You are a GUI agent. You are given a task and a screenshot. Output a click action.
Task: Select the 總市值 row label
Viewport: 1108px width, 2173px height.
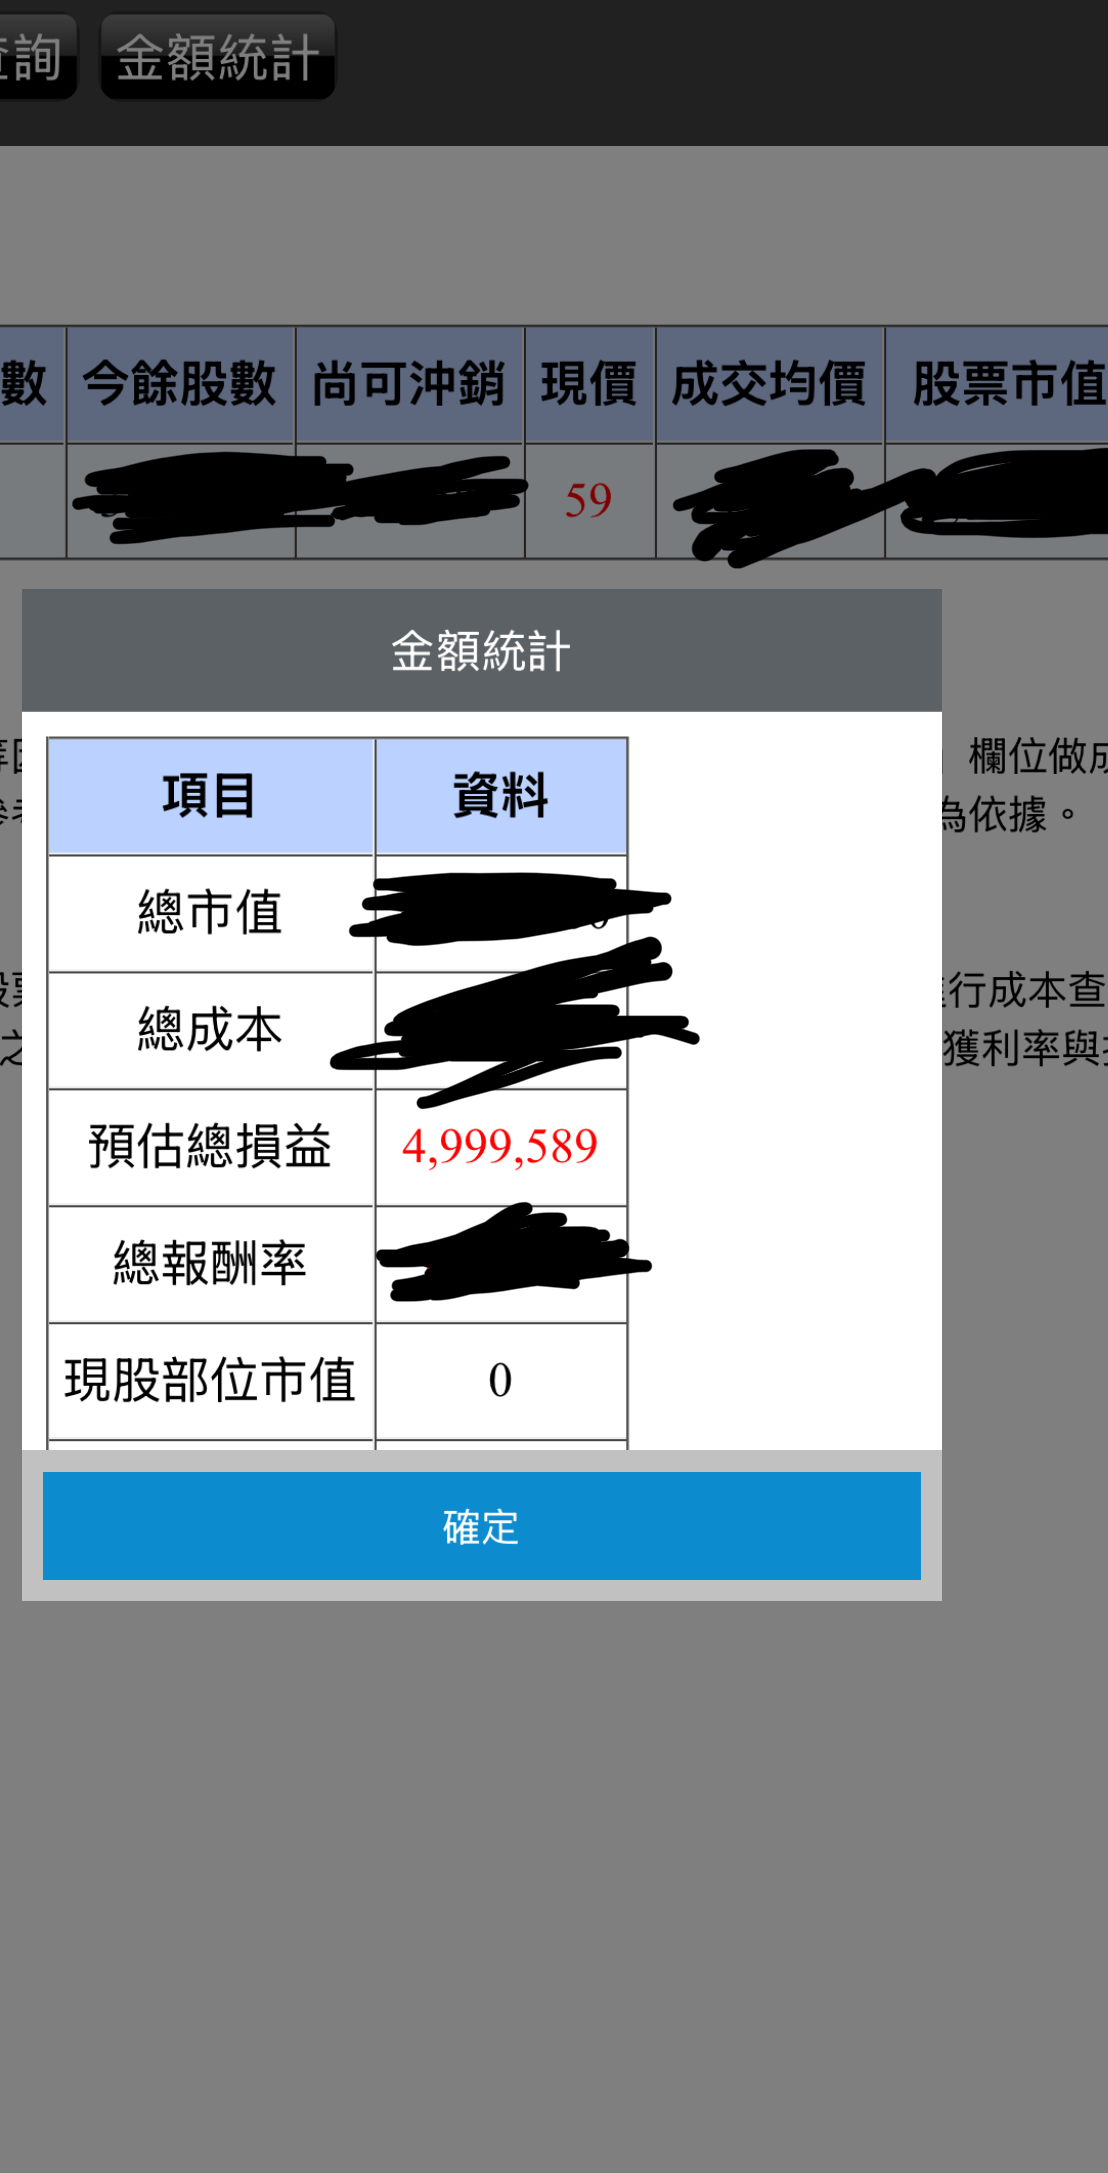tap(210, 913)
